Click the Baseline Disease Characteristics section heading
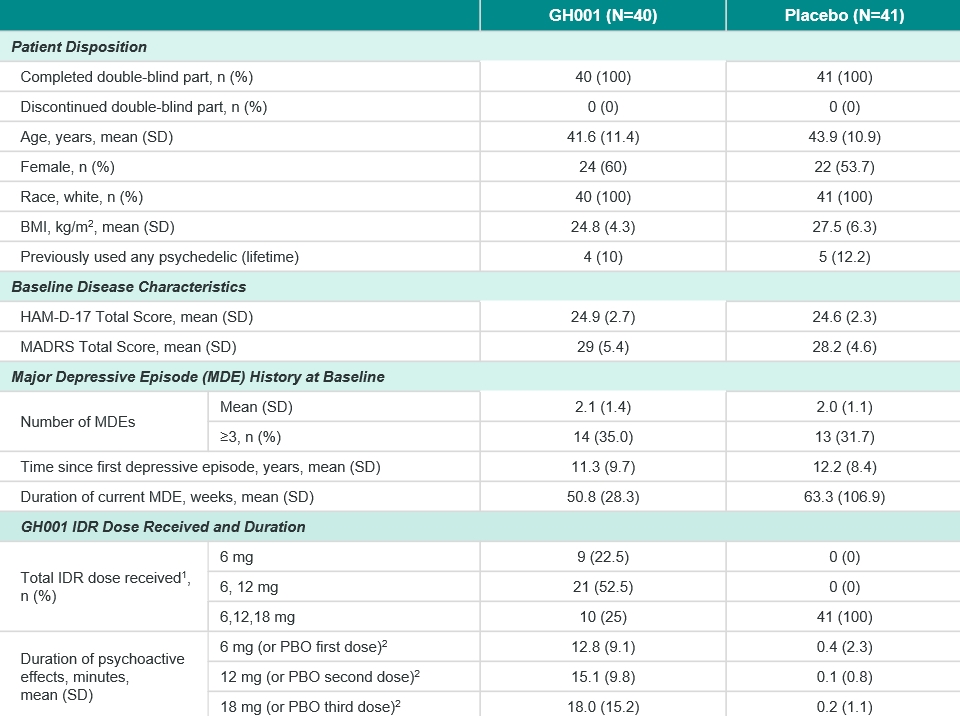Image resolution: width=960 pixels, height=716 pixels. 129,287
